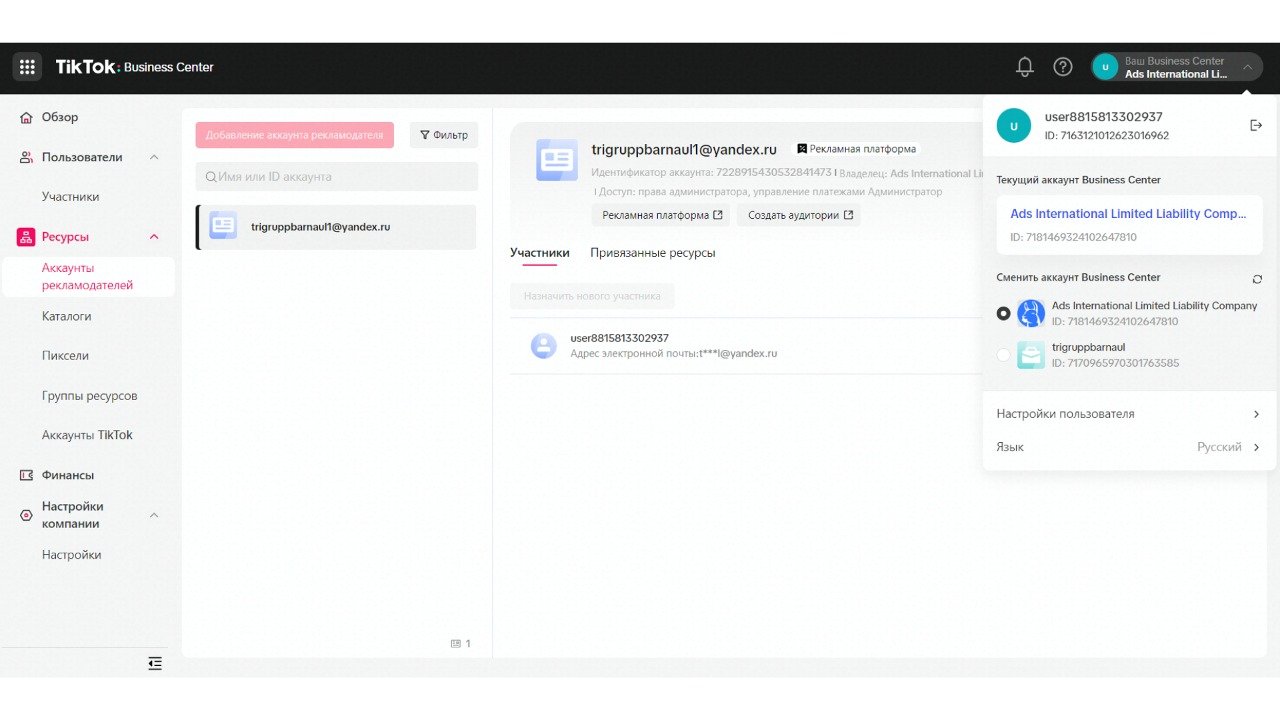Image resolution: width=1280 pixels, height=720 pixels.
Task: Click the wallet icon next to Финансы
Action: coord(27,475)
